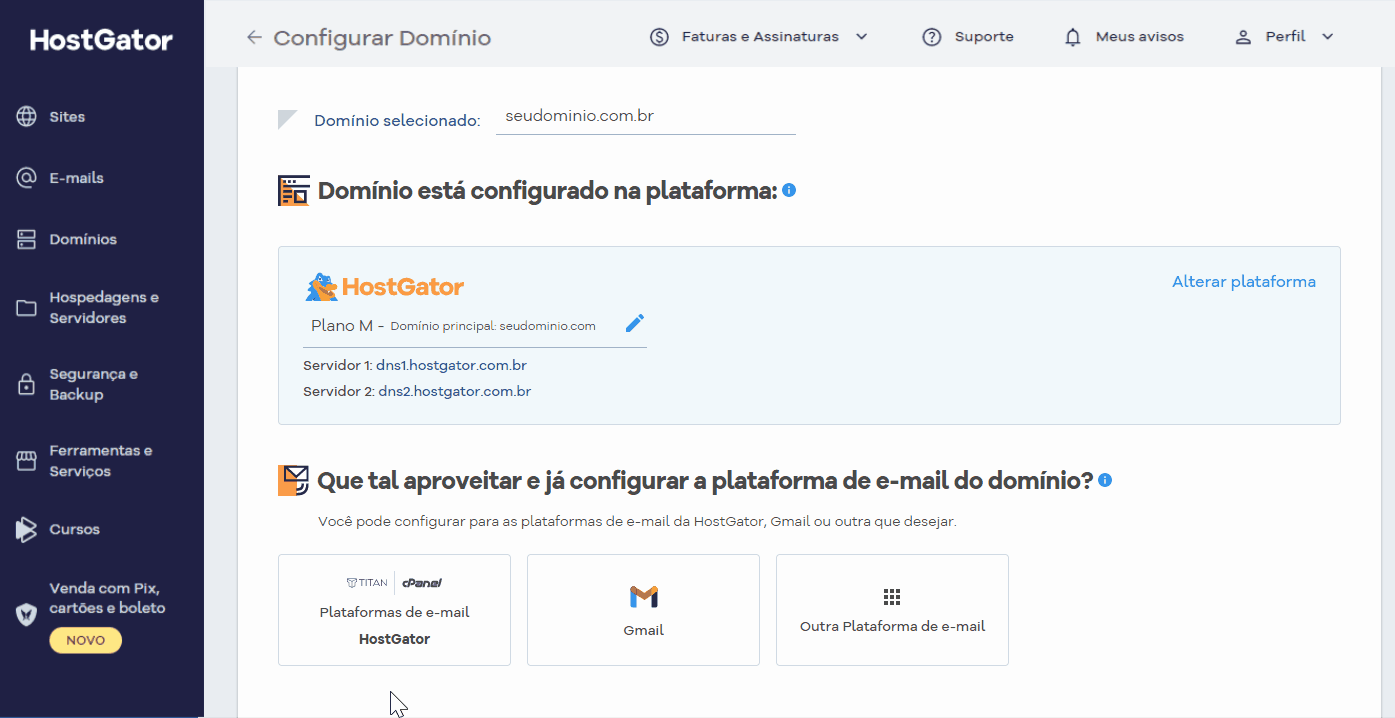Click the Titan cPanel logos
Image resolution: width=1395 pixels, height=718 pixels.
click(x=394, y=583)
